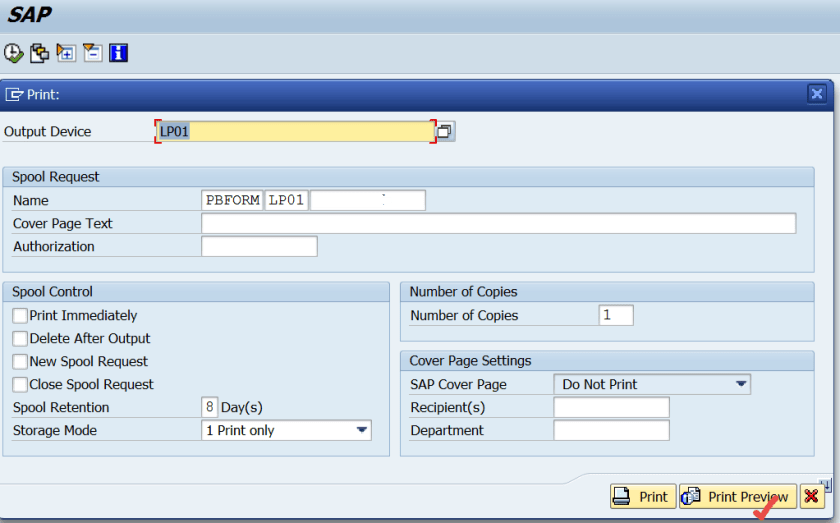The height and width of the screenshot is (523, 840).
Task: Click the LP01 spool name field
Action: [287, 200]
